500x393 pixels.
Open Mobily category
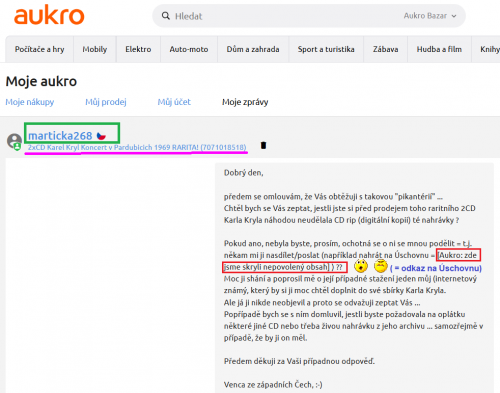click(95, 49)
